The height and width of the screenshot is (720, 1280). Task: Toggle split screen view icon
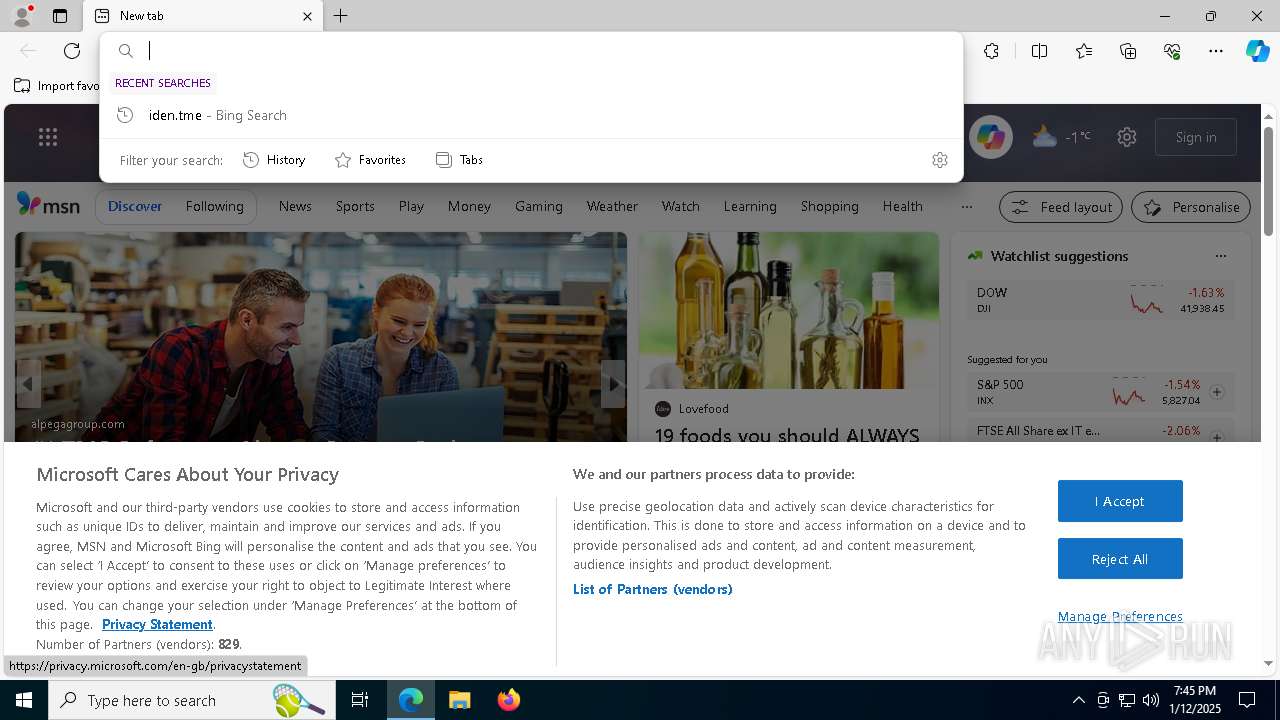click(1039, 51)
